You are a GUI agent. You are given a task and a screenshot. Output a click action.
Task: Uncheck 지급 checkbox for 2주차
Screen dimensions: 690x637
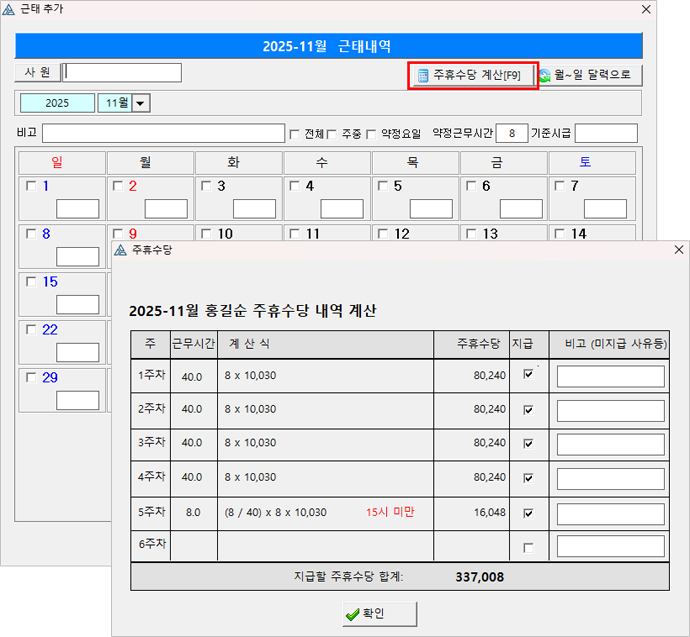528,410
